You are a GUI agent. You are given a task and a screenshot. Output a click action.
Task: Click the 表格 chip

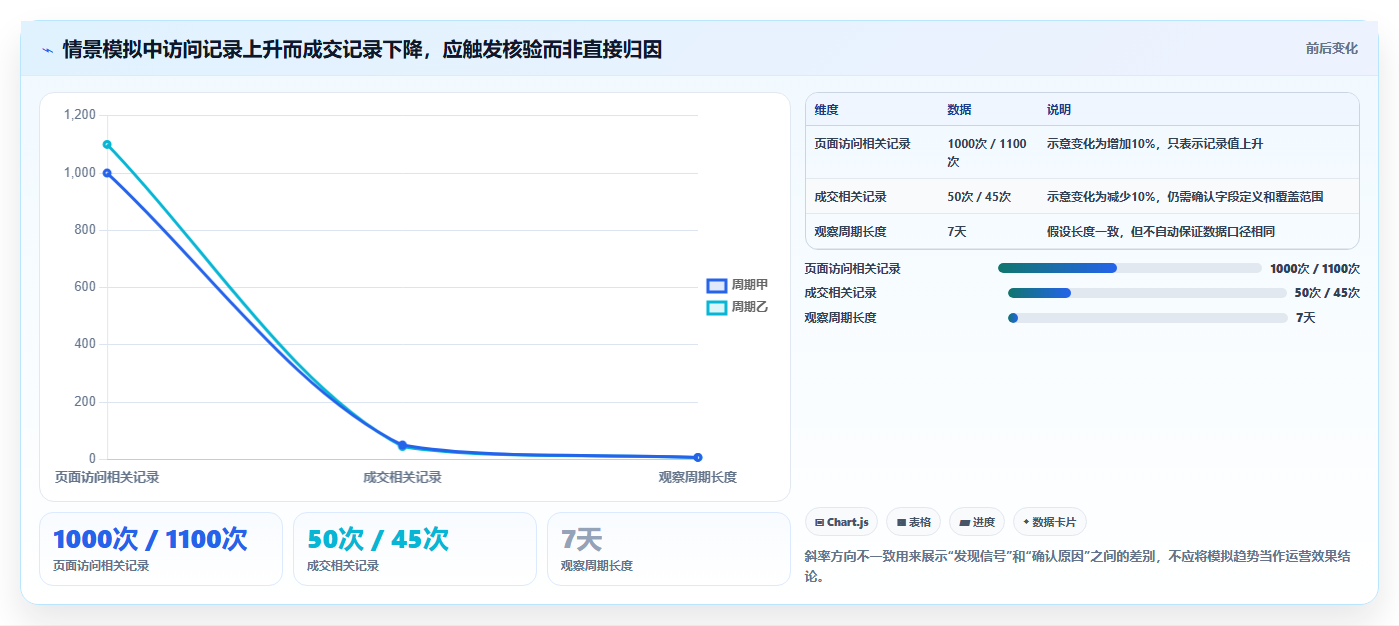click(913, 522)
